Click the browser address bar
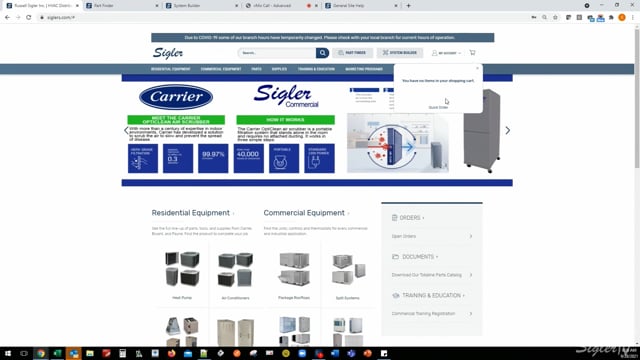Image resolution: width=640 pixels, height=360 pixels. pos(282,18)
